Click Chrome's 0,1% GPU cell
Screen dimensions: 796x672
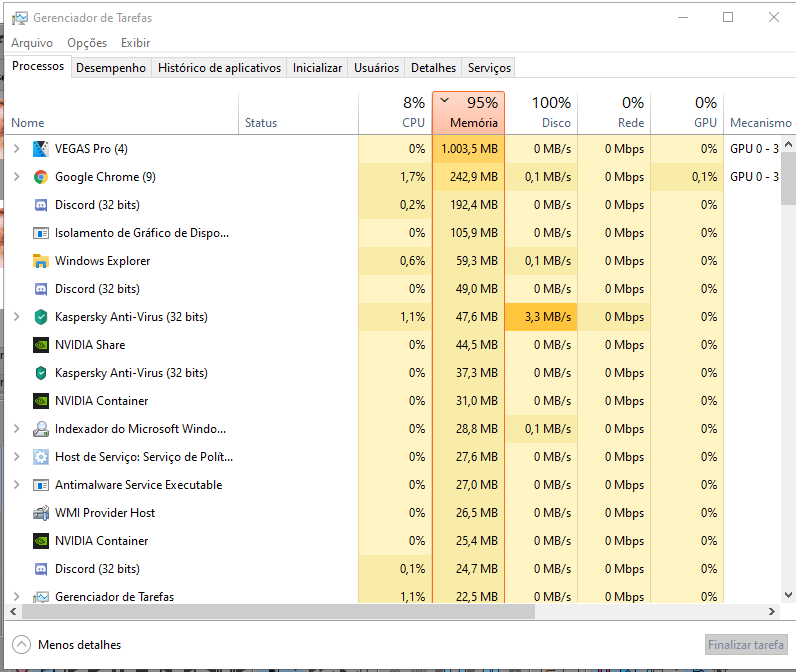tap(687, 177)
